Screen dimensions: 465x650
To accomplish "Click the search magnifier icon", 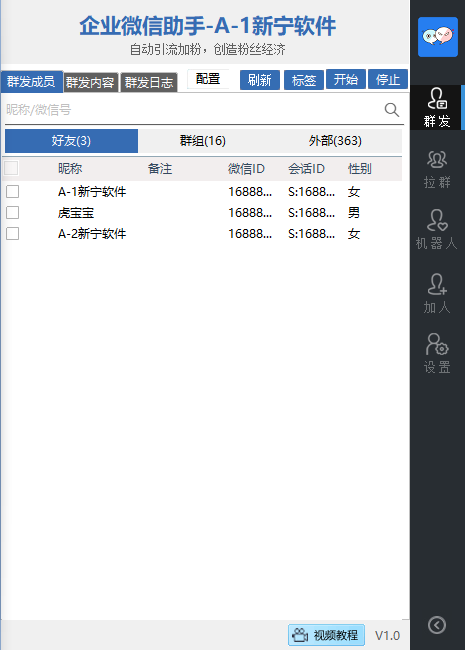I will [392, 110].
